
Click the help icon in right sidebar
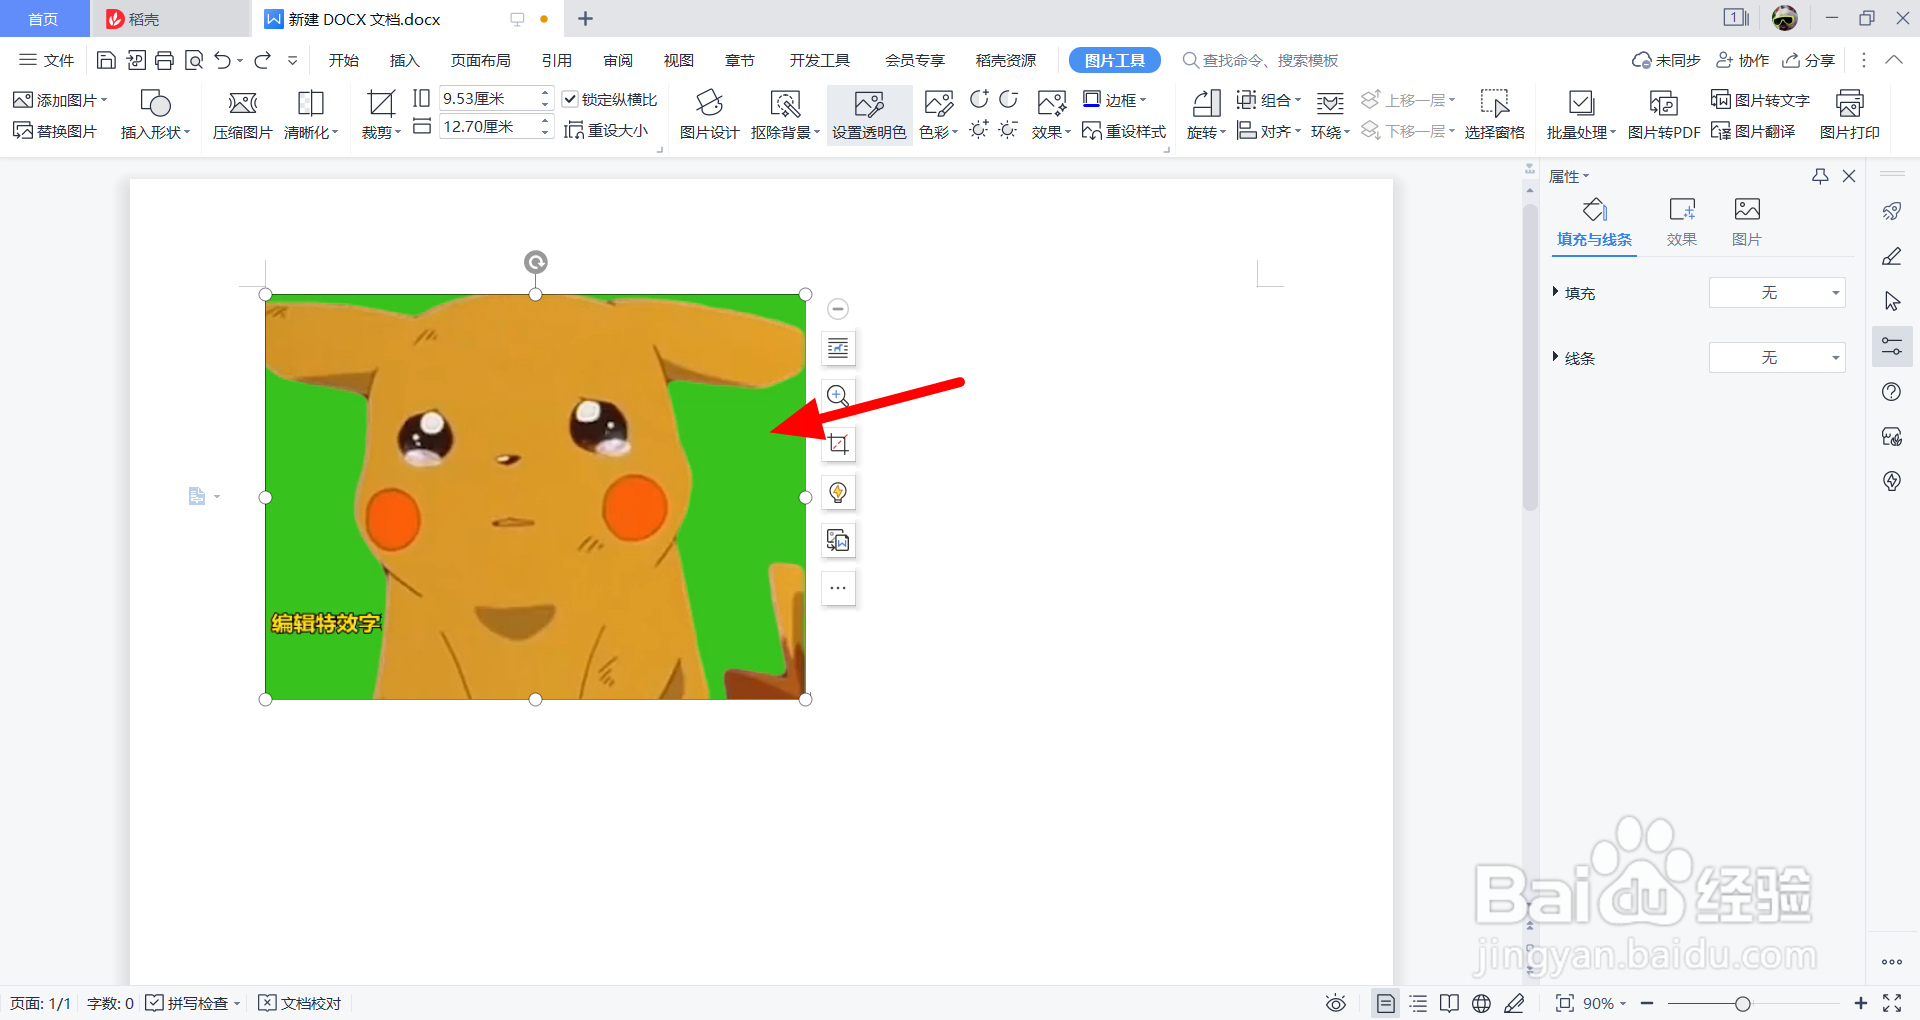click(1891, 392)
